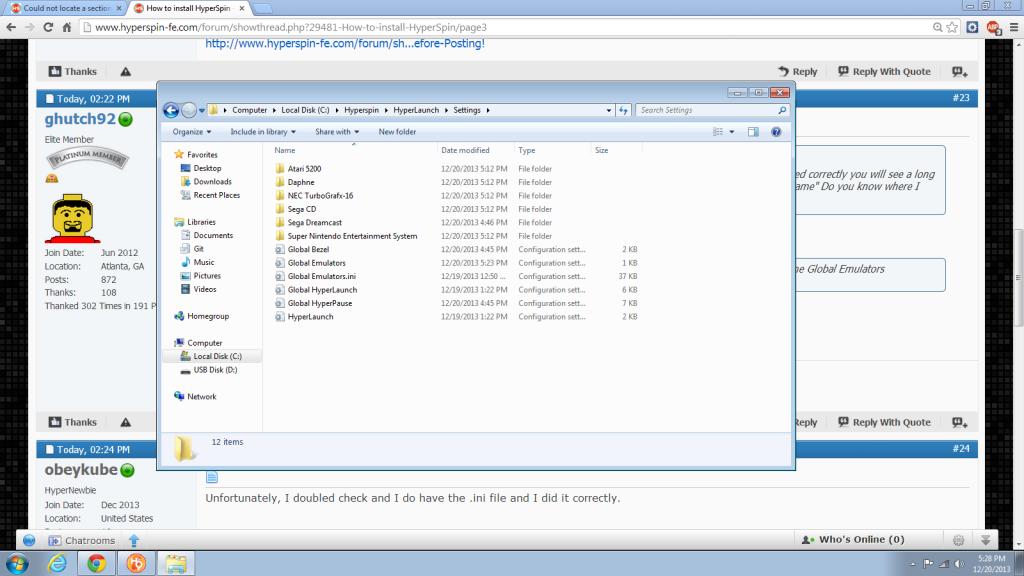Click New folder button in Explorer
Image resolution: width=1024 pixels, height=576 pixels.
[x=397, y=132]
